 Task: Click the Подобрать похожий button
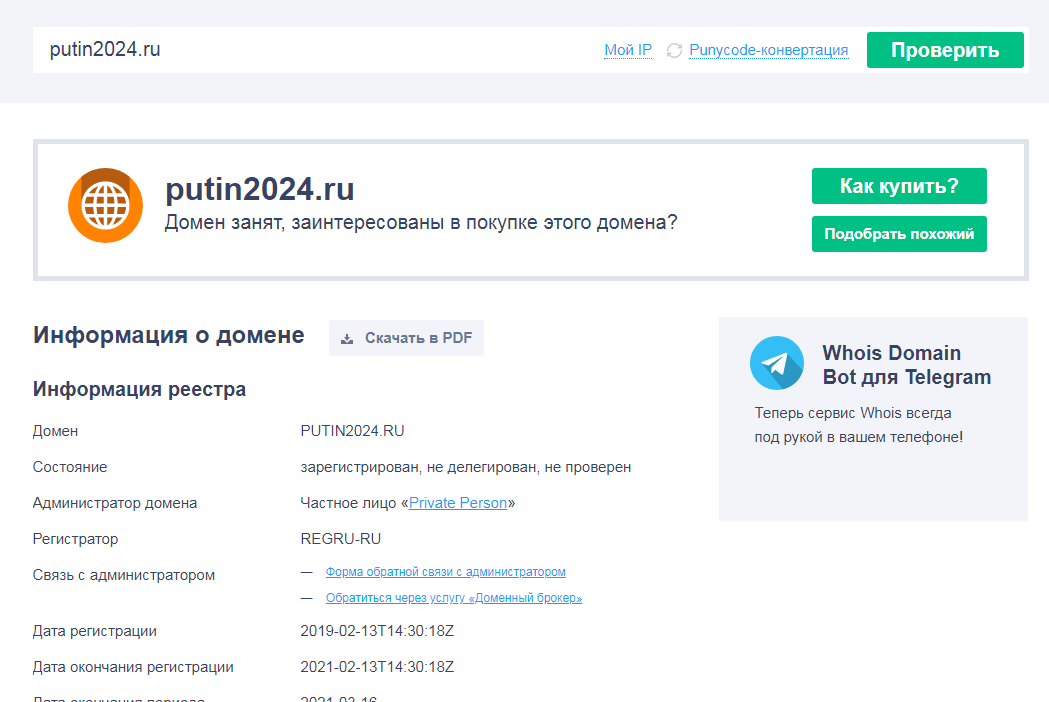(899, 234)
